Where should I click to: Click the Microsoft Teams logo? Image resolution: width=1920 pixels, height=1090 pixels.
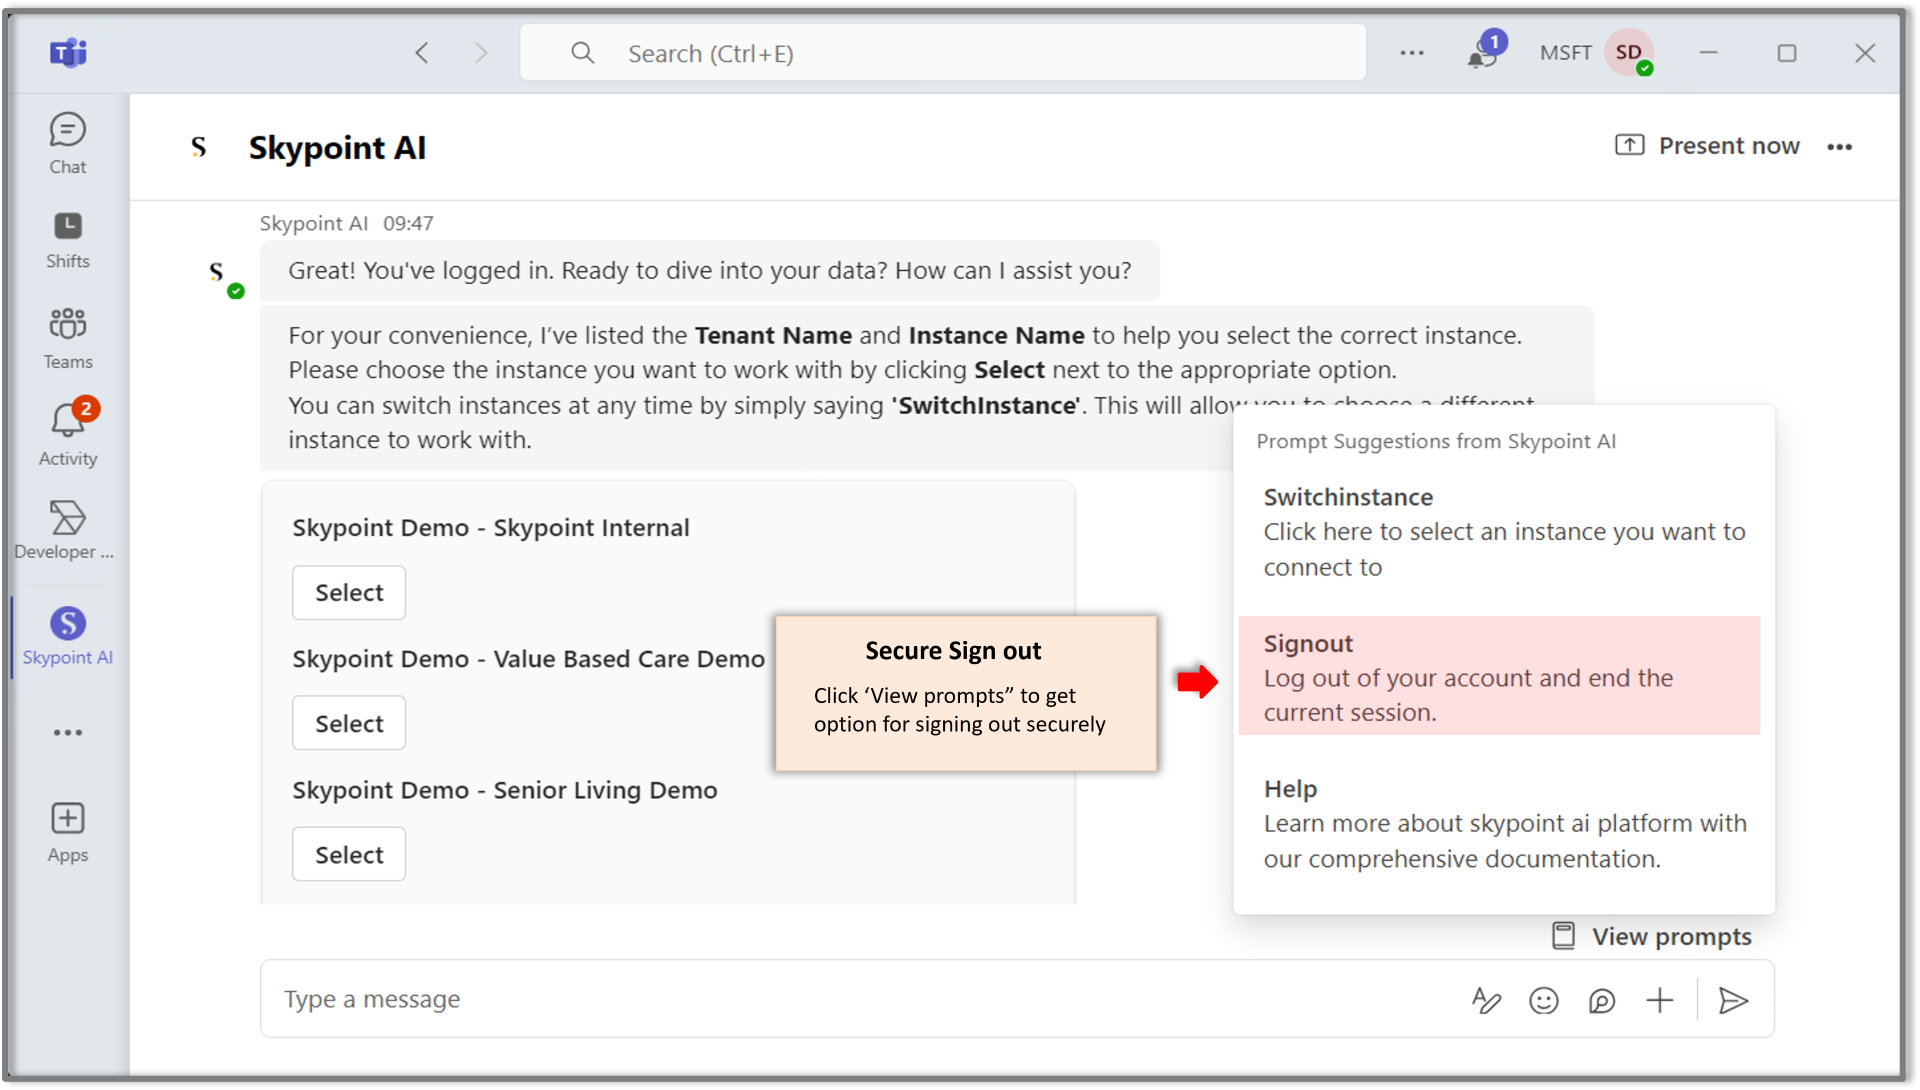tap(68, 52)
